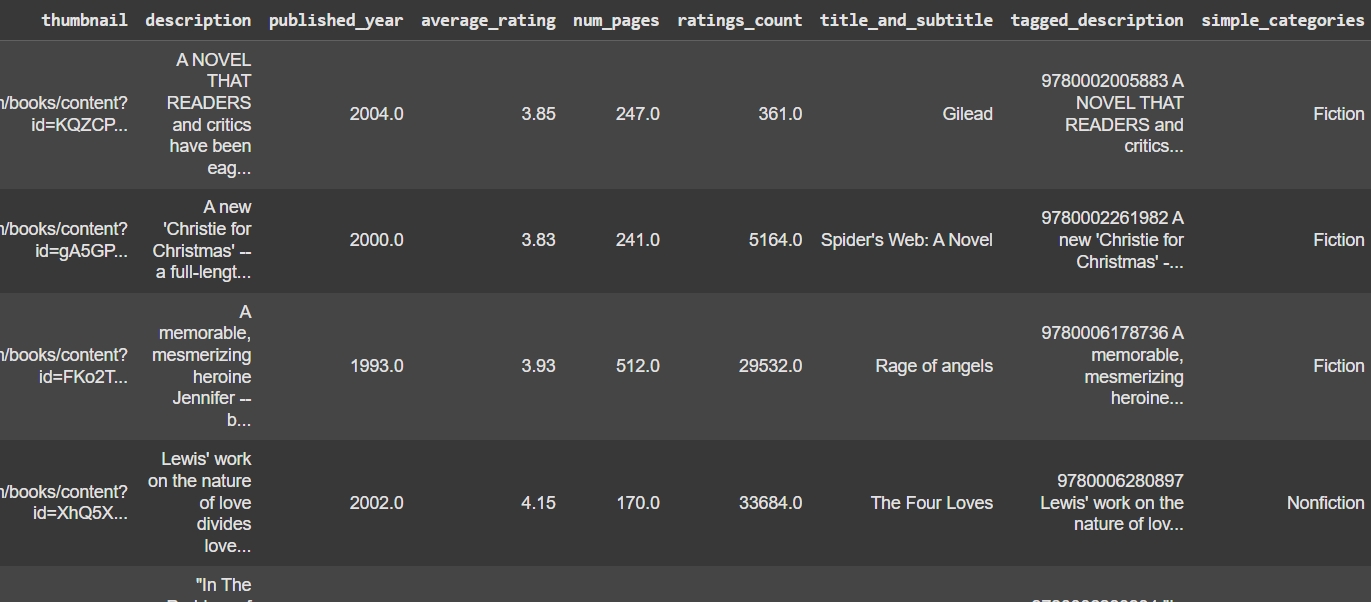Click ratings count 29532.0

(x=770, y=366)
